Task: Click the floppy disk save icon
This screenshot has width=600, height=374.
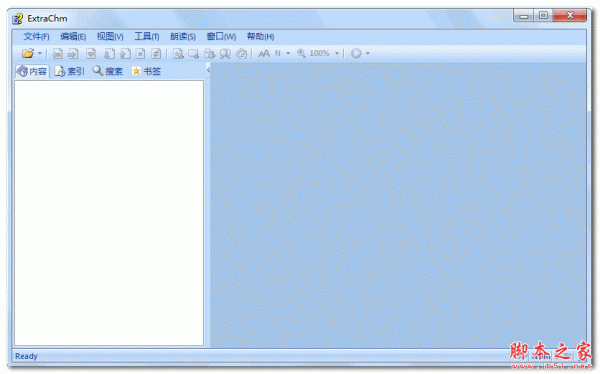Action: click(x=57, y=54)
